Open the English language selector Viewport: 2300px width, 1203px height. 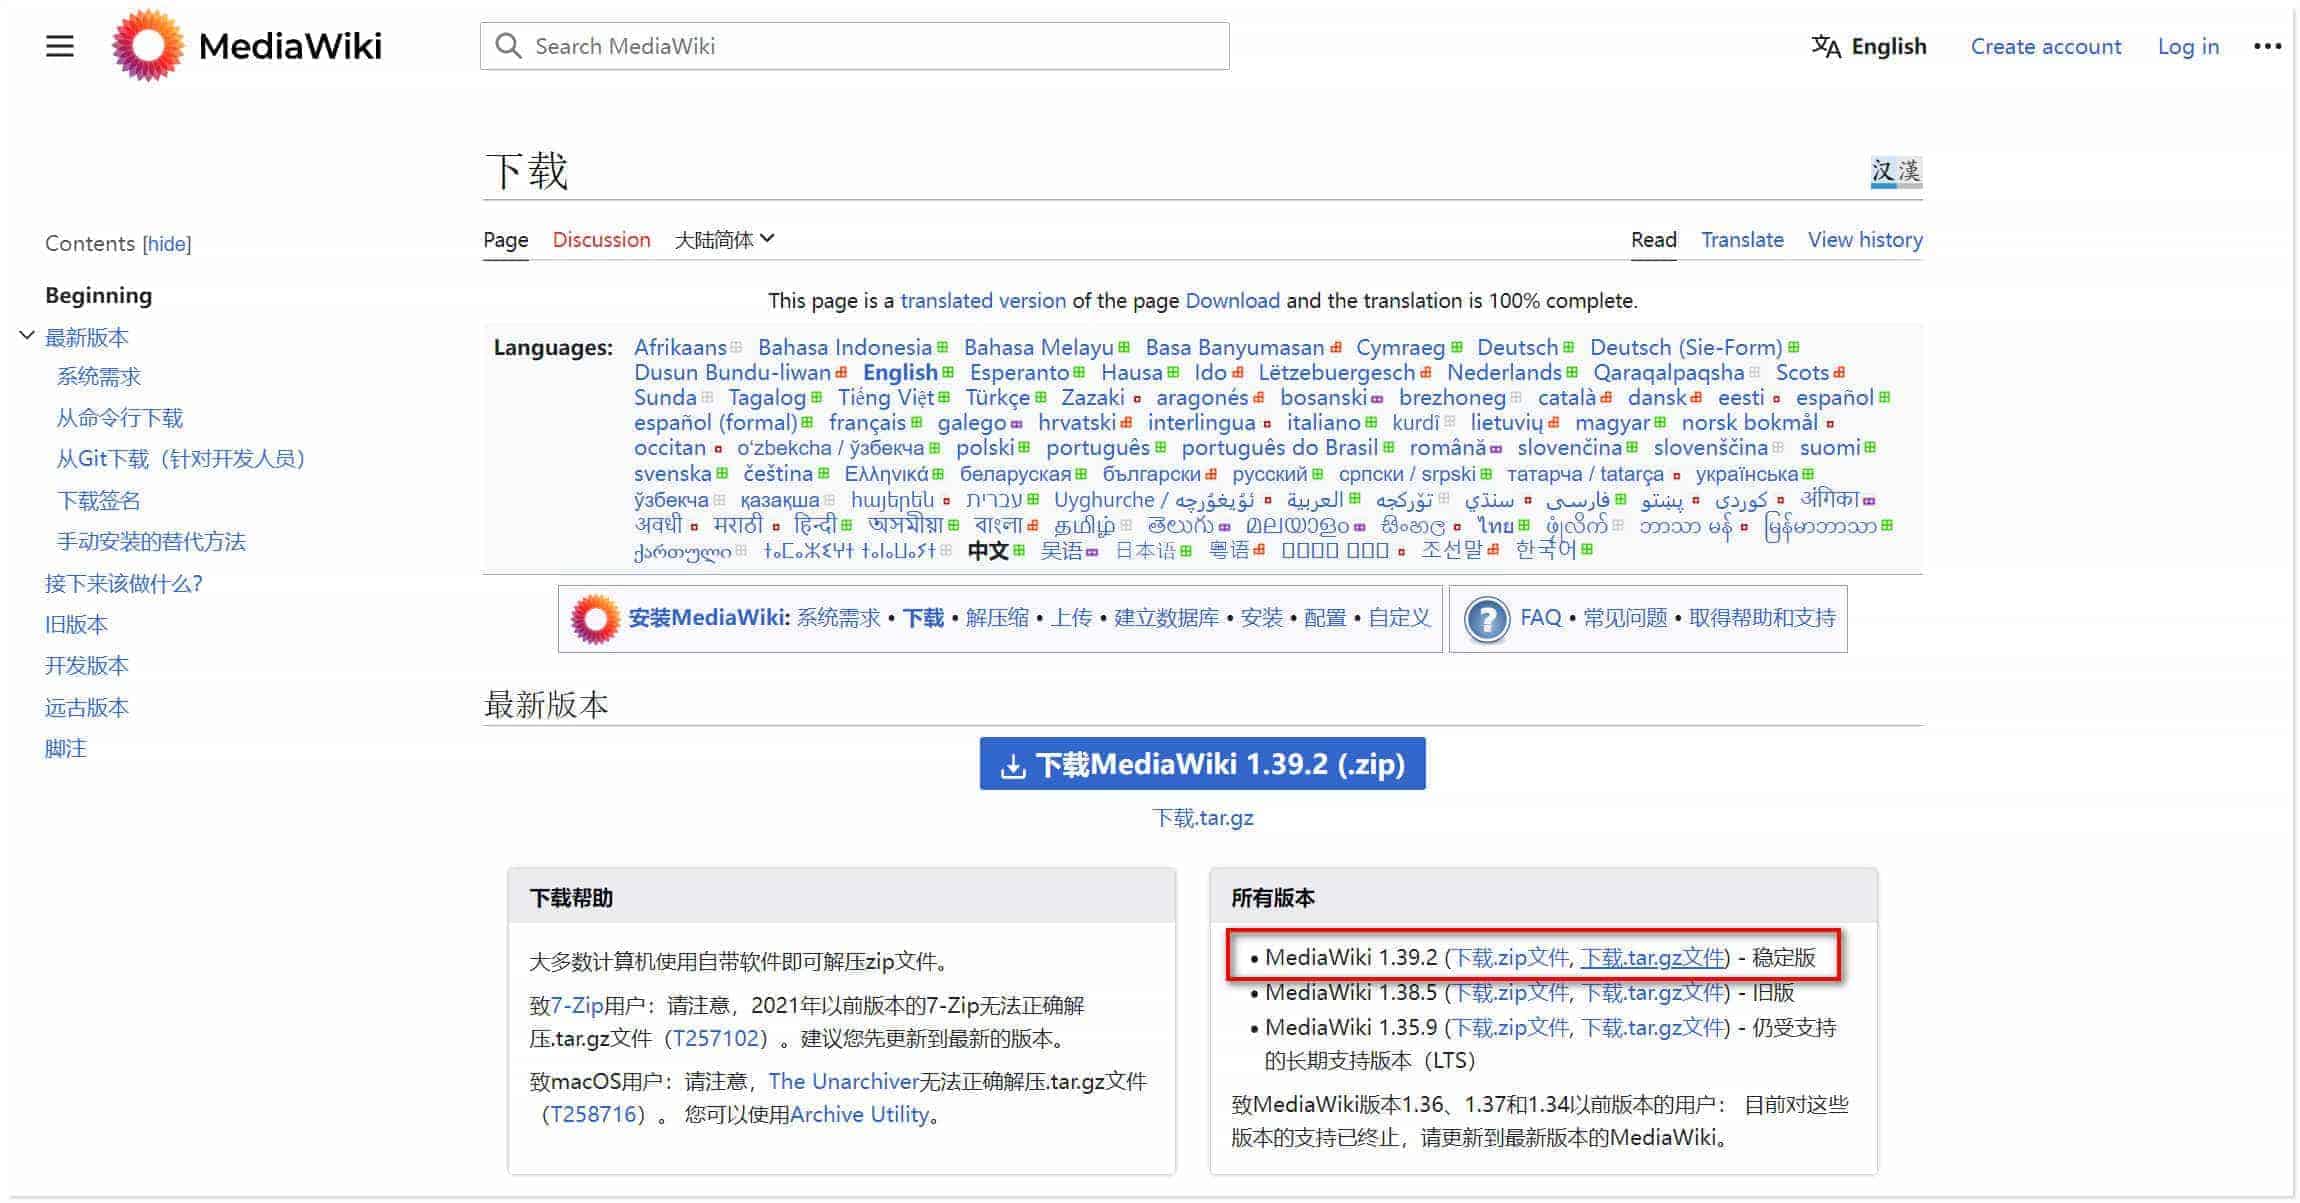1887,46
